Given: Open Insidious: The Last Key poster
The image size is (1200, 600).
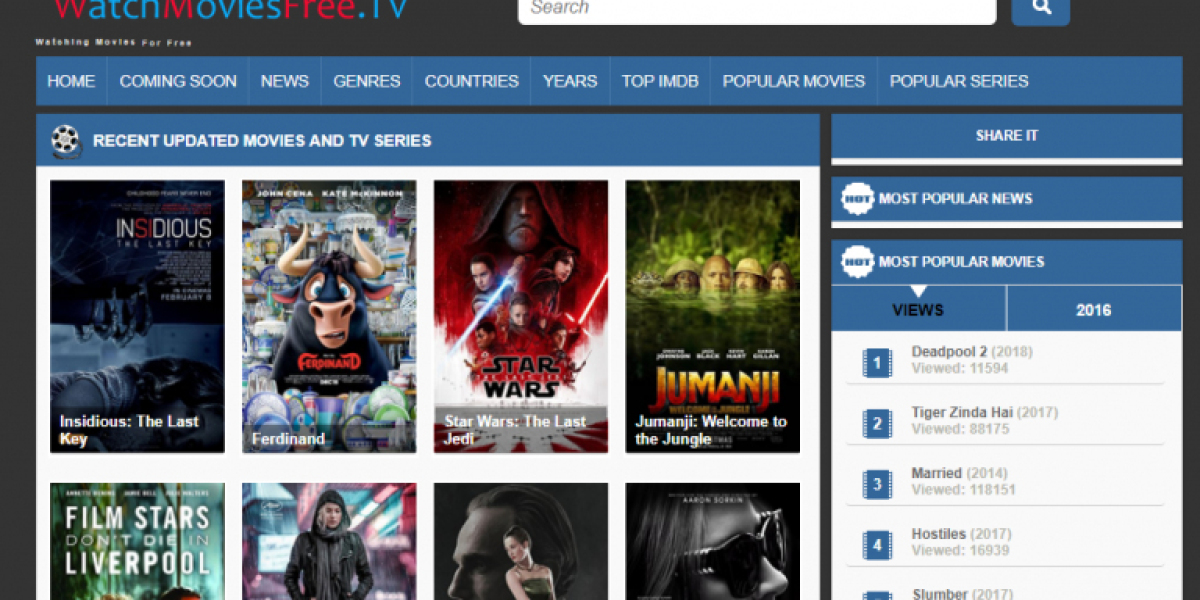Looking at the screenshot, I should click(138, 317).
